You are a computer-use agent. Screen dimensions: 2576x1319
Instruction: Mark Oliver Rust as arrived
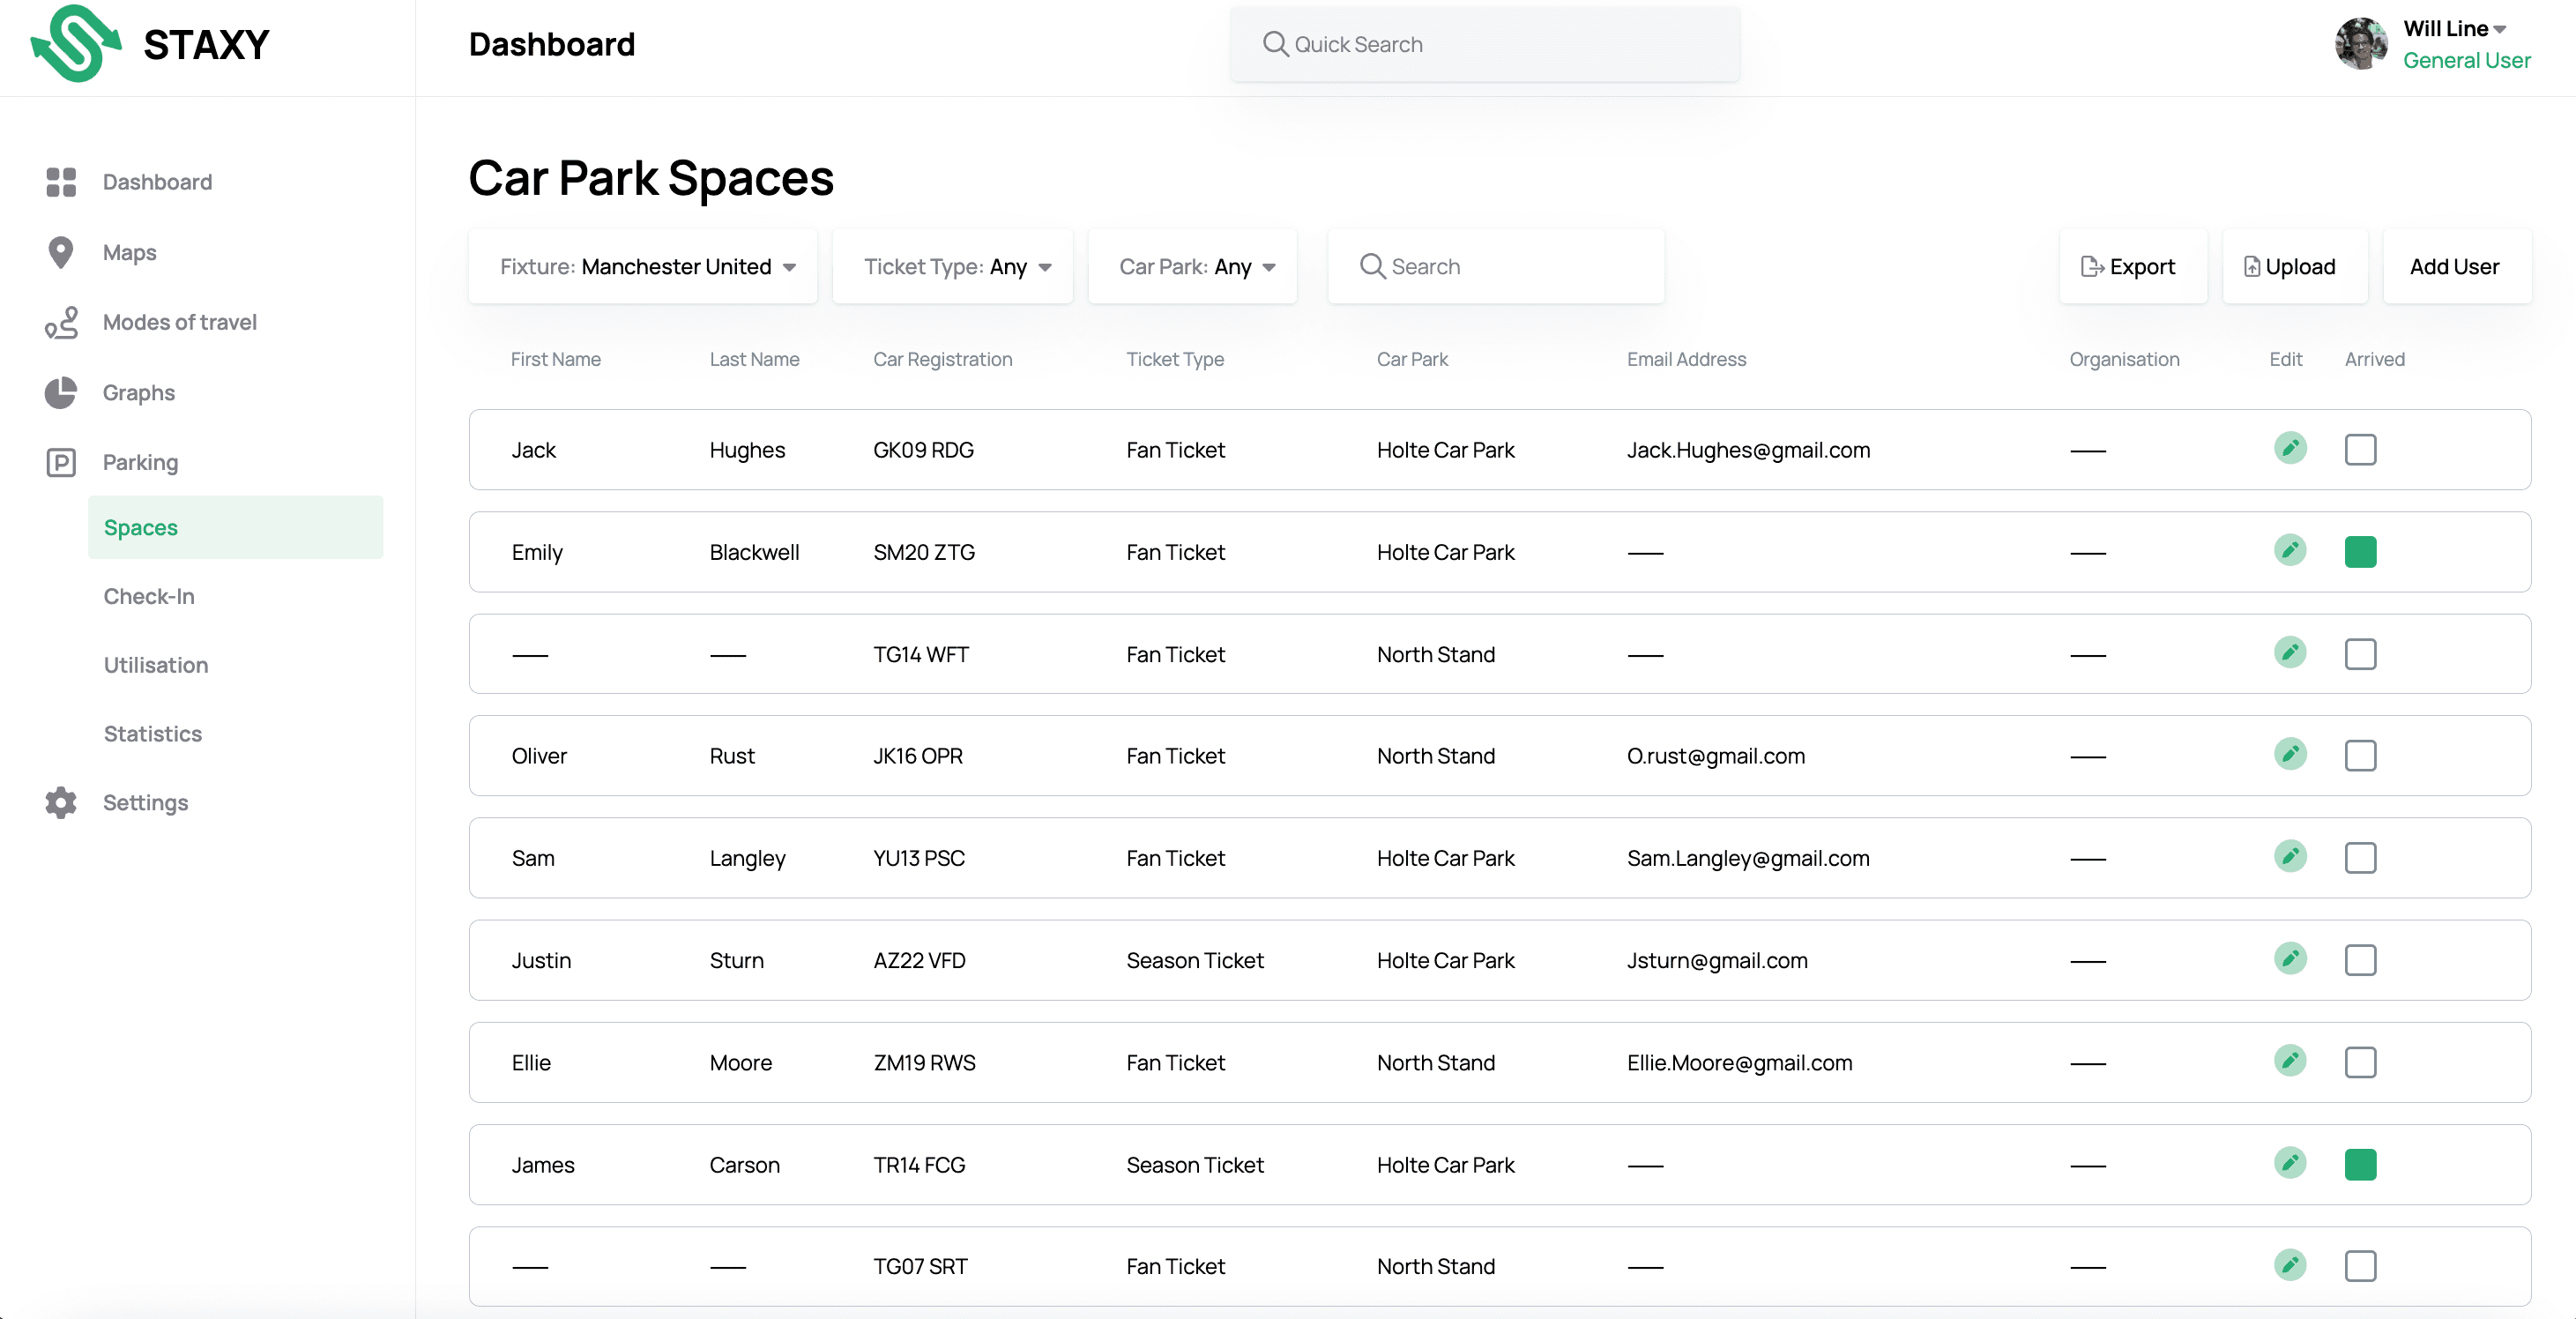(x=2360, y=755)
